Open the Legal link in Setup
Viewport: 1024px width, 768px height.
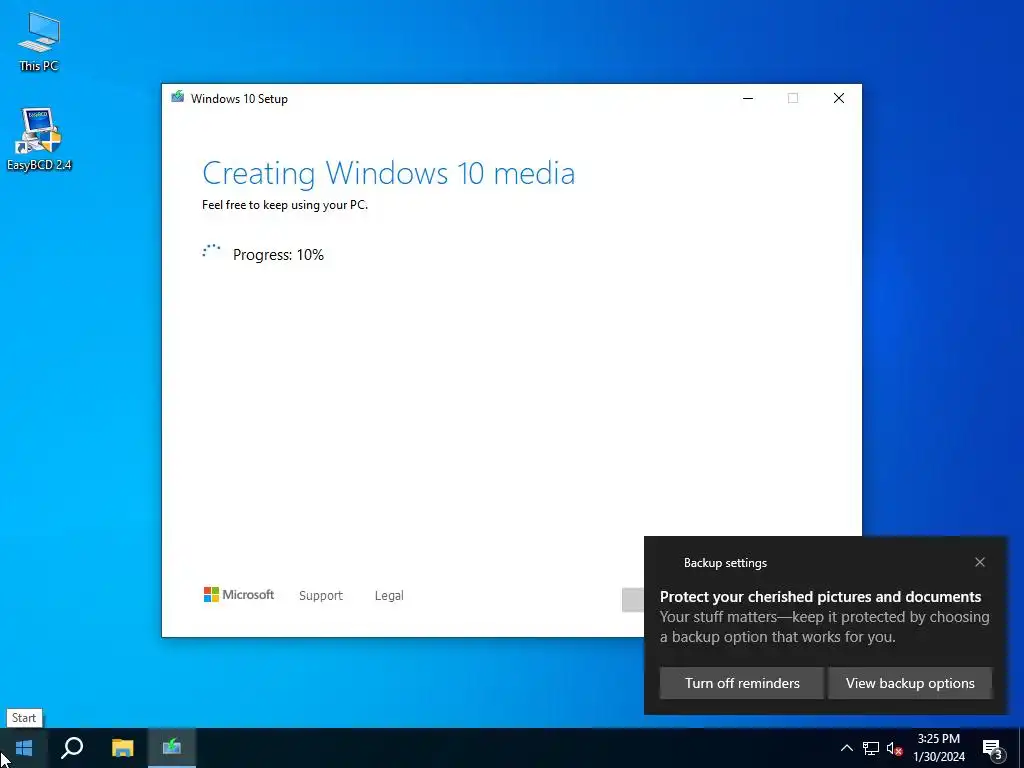(389, 596)
